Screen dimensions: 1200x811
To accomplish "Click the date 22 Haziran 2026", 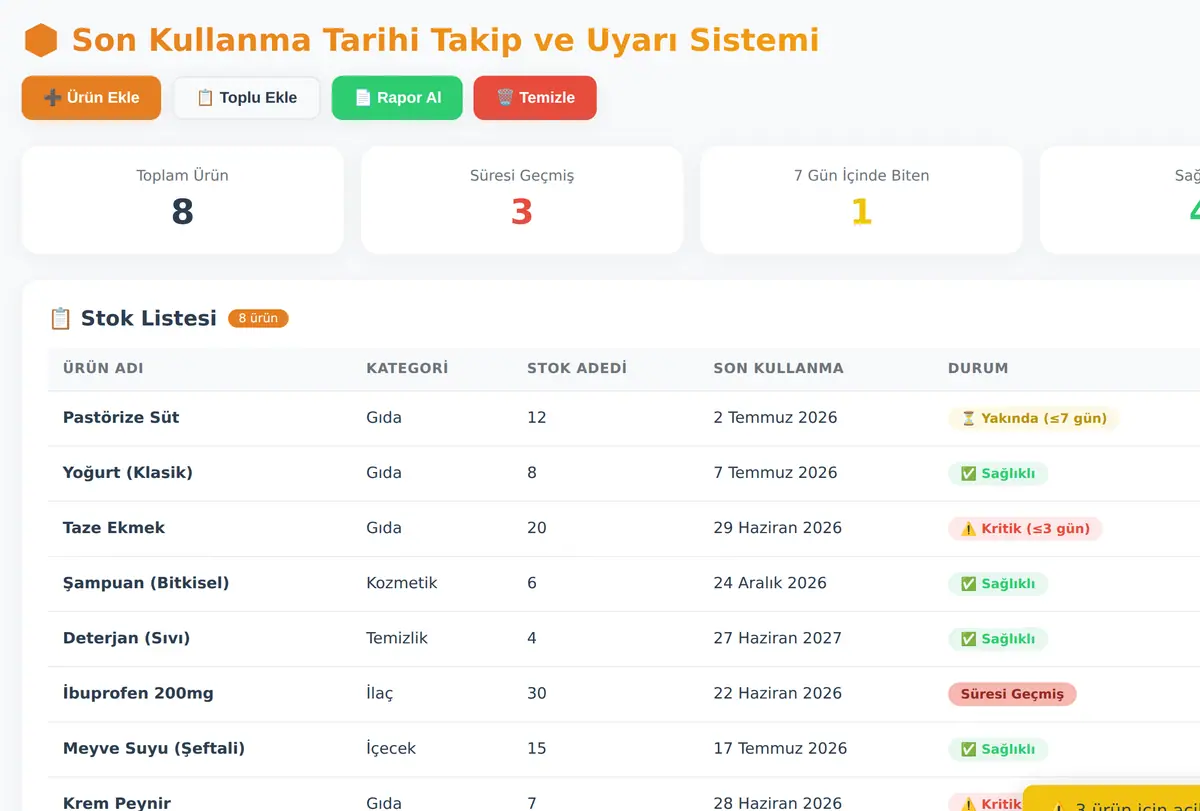I will tap(778, 693).
